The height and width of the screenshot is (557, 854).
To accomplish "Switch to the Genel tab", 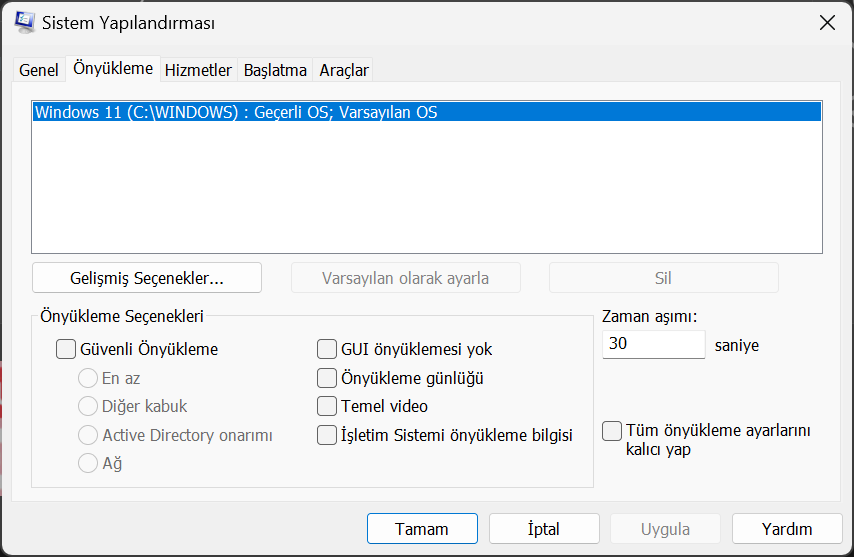I will [39, 70].
